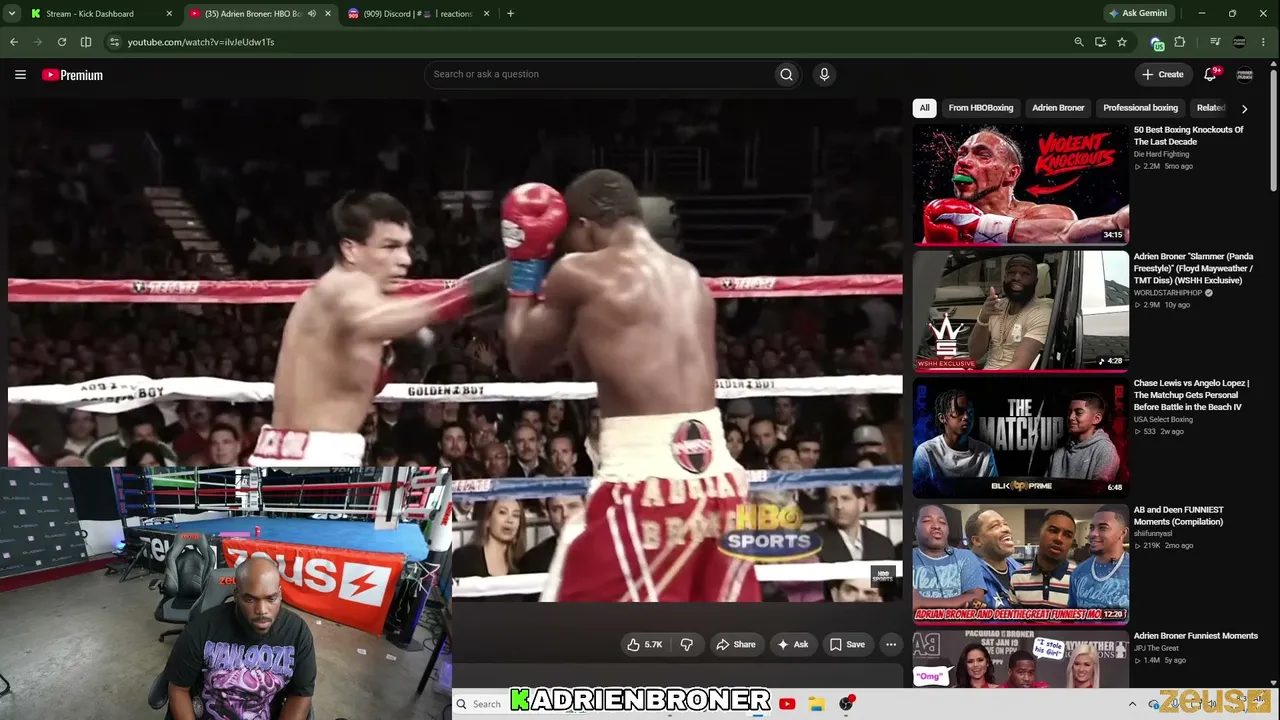Image resolution: width=1280 pixels, height=720 pixels.
Task: Filter by From HBOBoxing chip
Action: tap(981, 108)
